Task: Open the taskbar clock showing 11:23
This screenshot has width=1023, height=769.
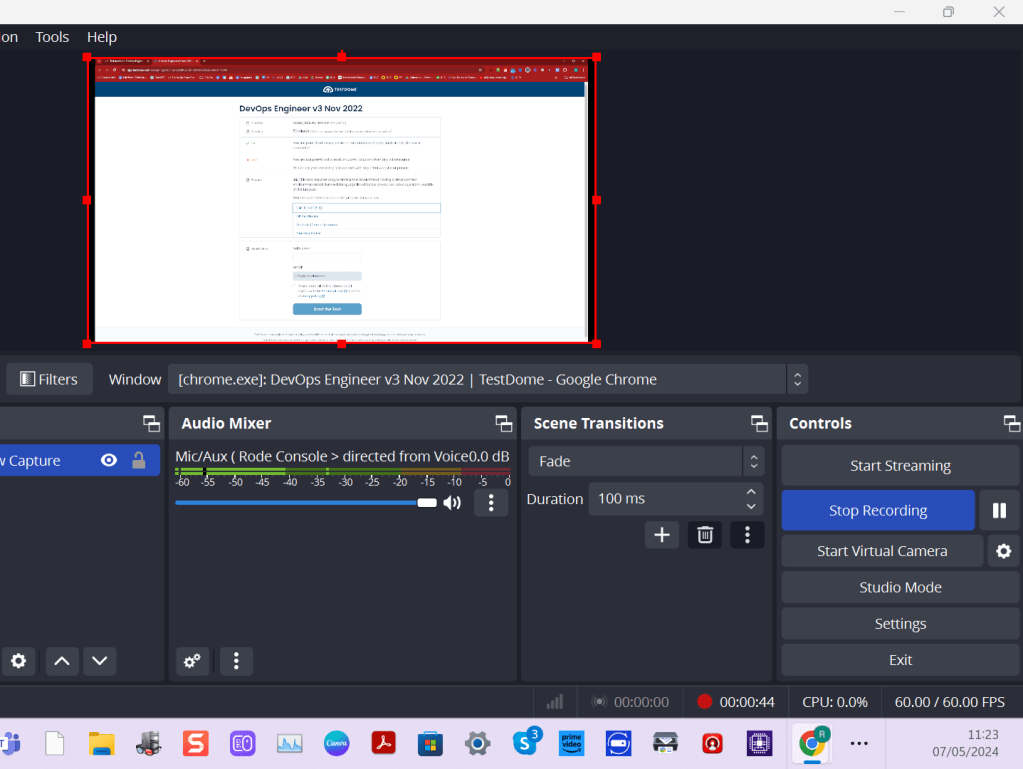Action: [965, 744]
